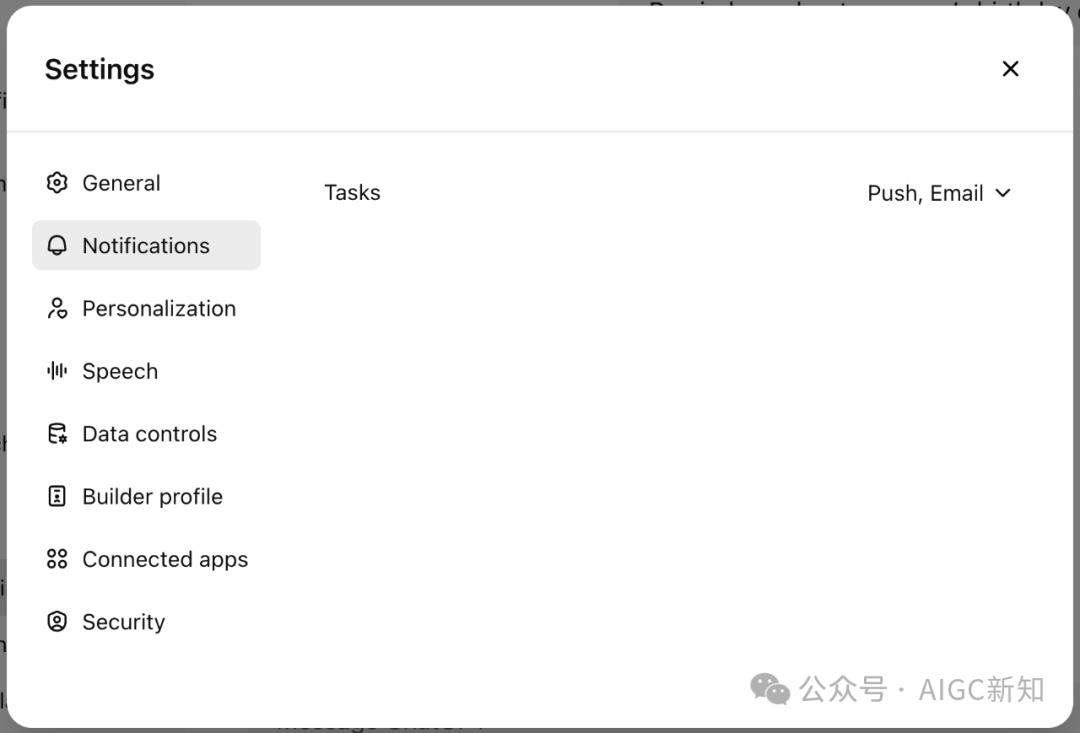Click the Tasks notification row

352,192
